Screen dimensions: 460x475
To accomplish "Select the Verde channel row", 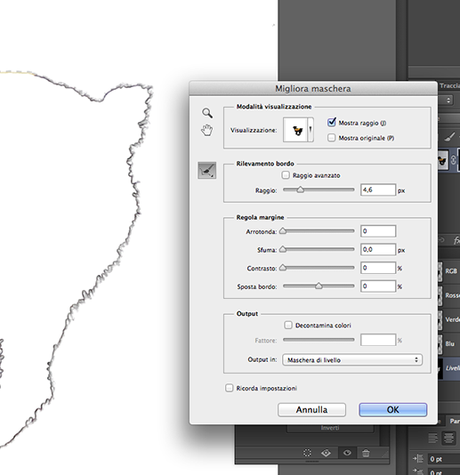I will pyautogui.click(x=449, y=319).
